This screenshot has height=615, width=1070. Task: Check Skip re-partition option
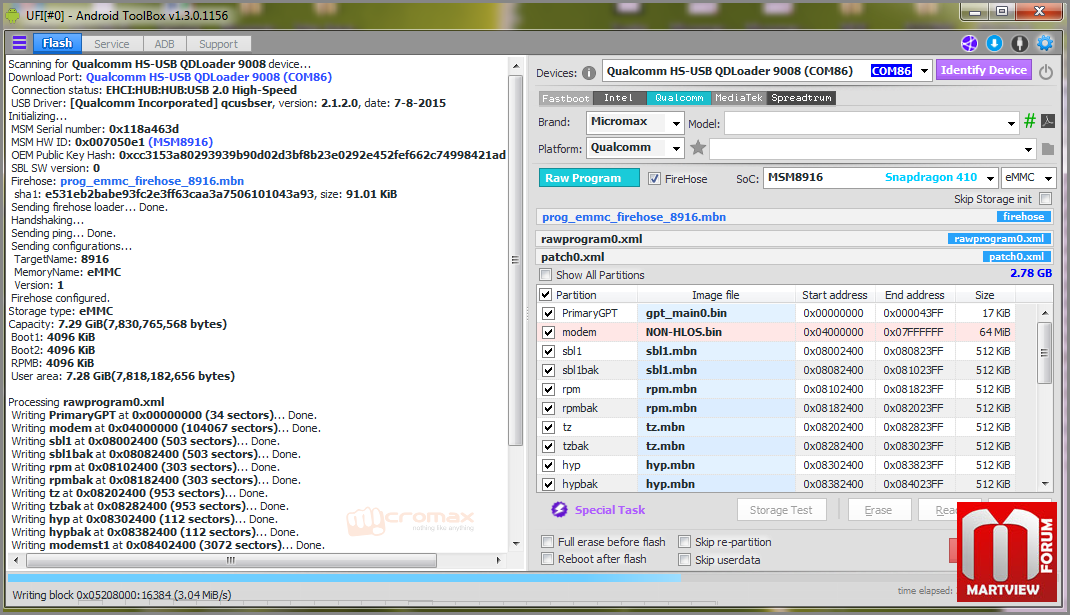click(684, 542)
